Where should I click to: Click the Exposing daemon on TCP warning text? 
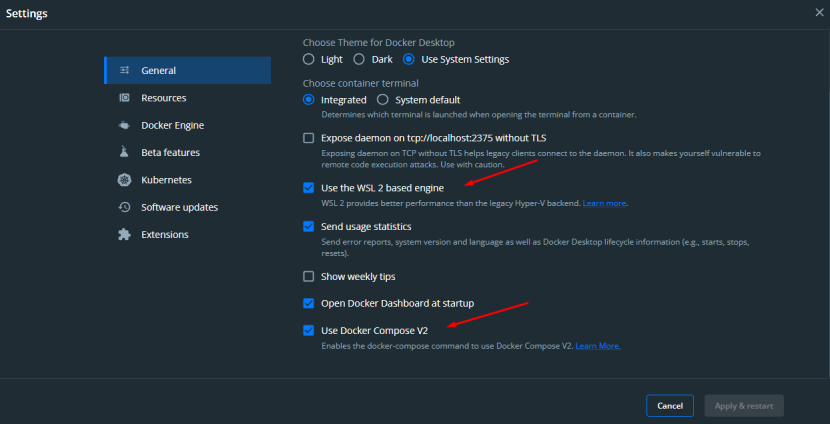pos(541,159)
